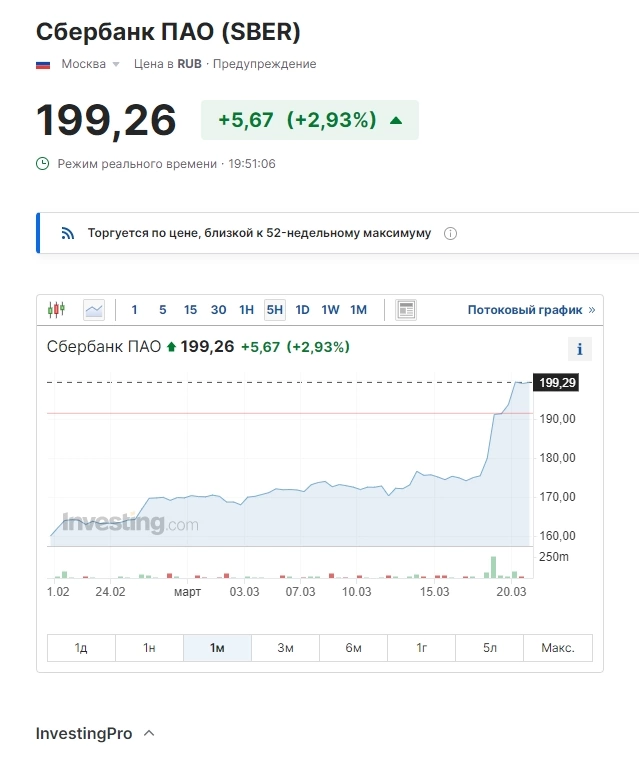Open the Потоковый график link

click(524, 310)
